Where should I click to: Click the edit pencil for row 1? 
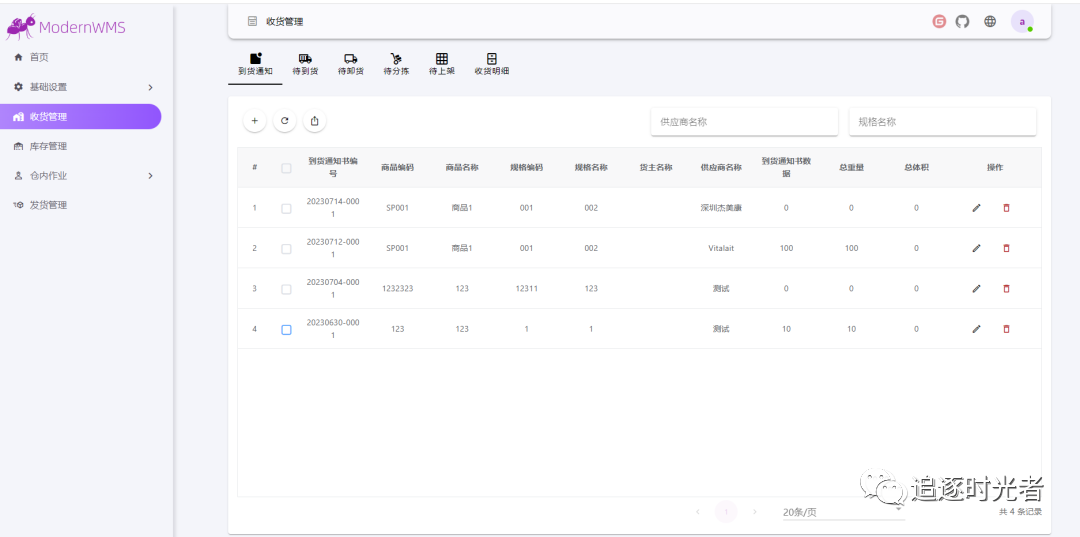[x=976, y=208]
